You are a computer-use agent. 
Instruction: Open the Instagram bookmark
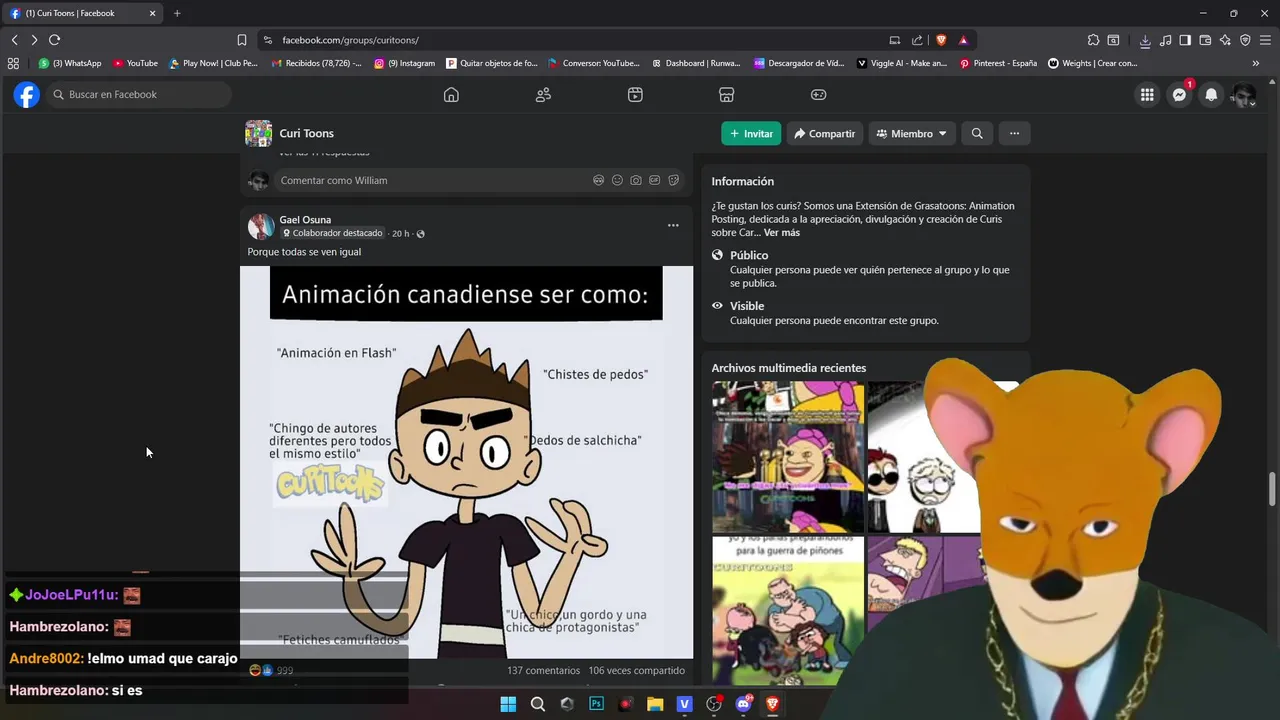point(405,63)
